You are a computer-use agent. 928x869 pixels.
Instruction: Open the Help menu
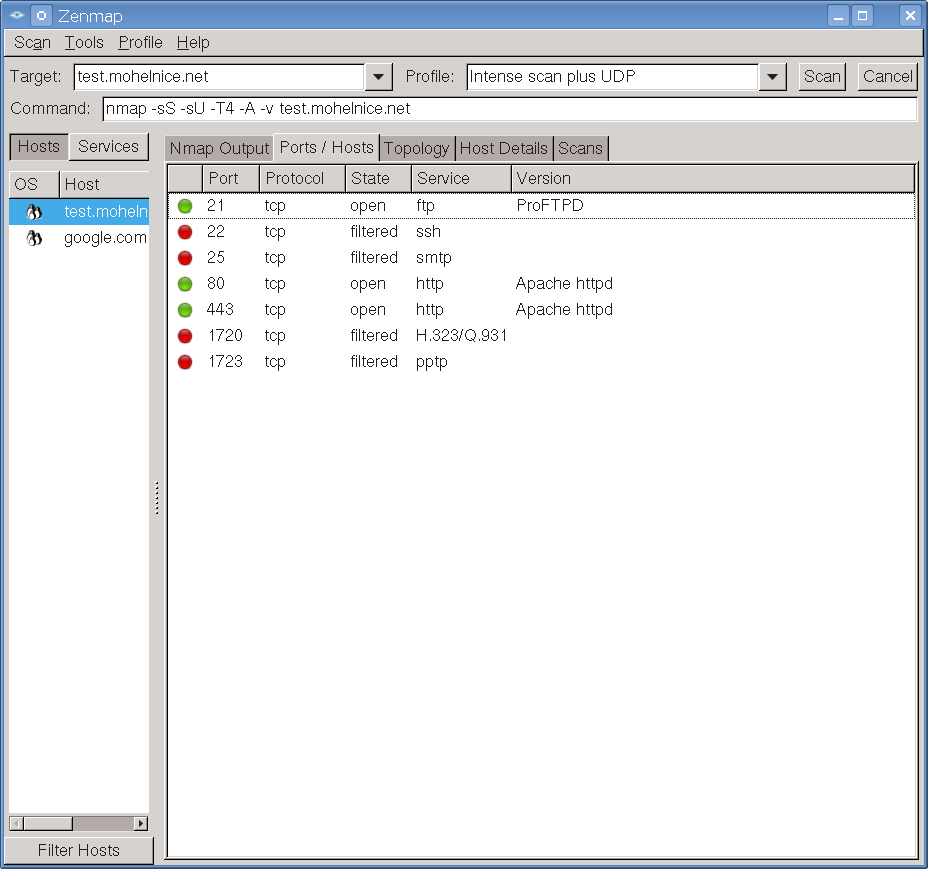(193, 43)
